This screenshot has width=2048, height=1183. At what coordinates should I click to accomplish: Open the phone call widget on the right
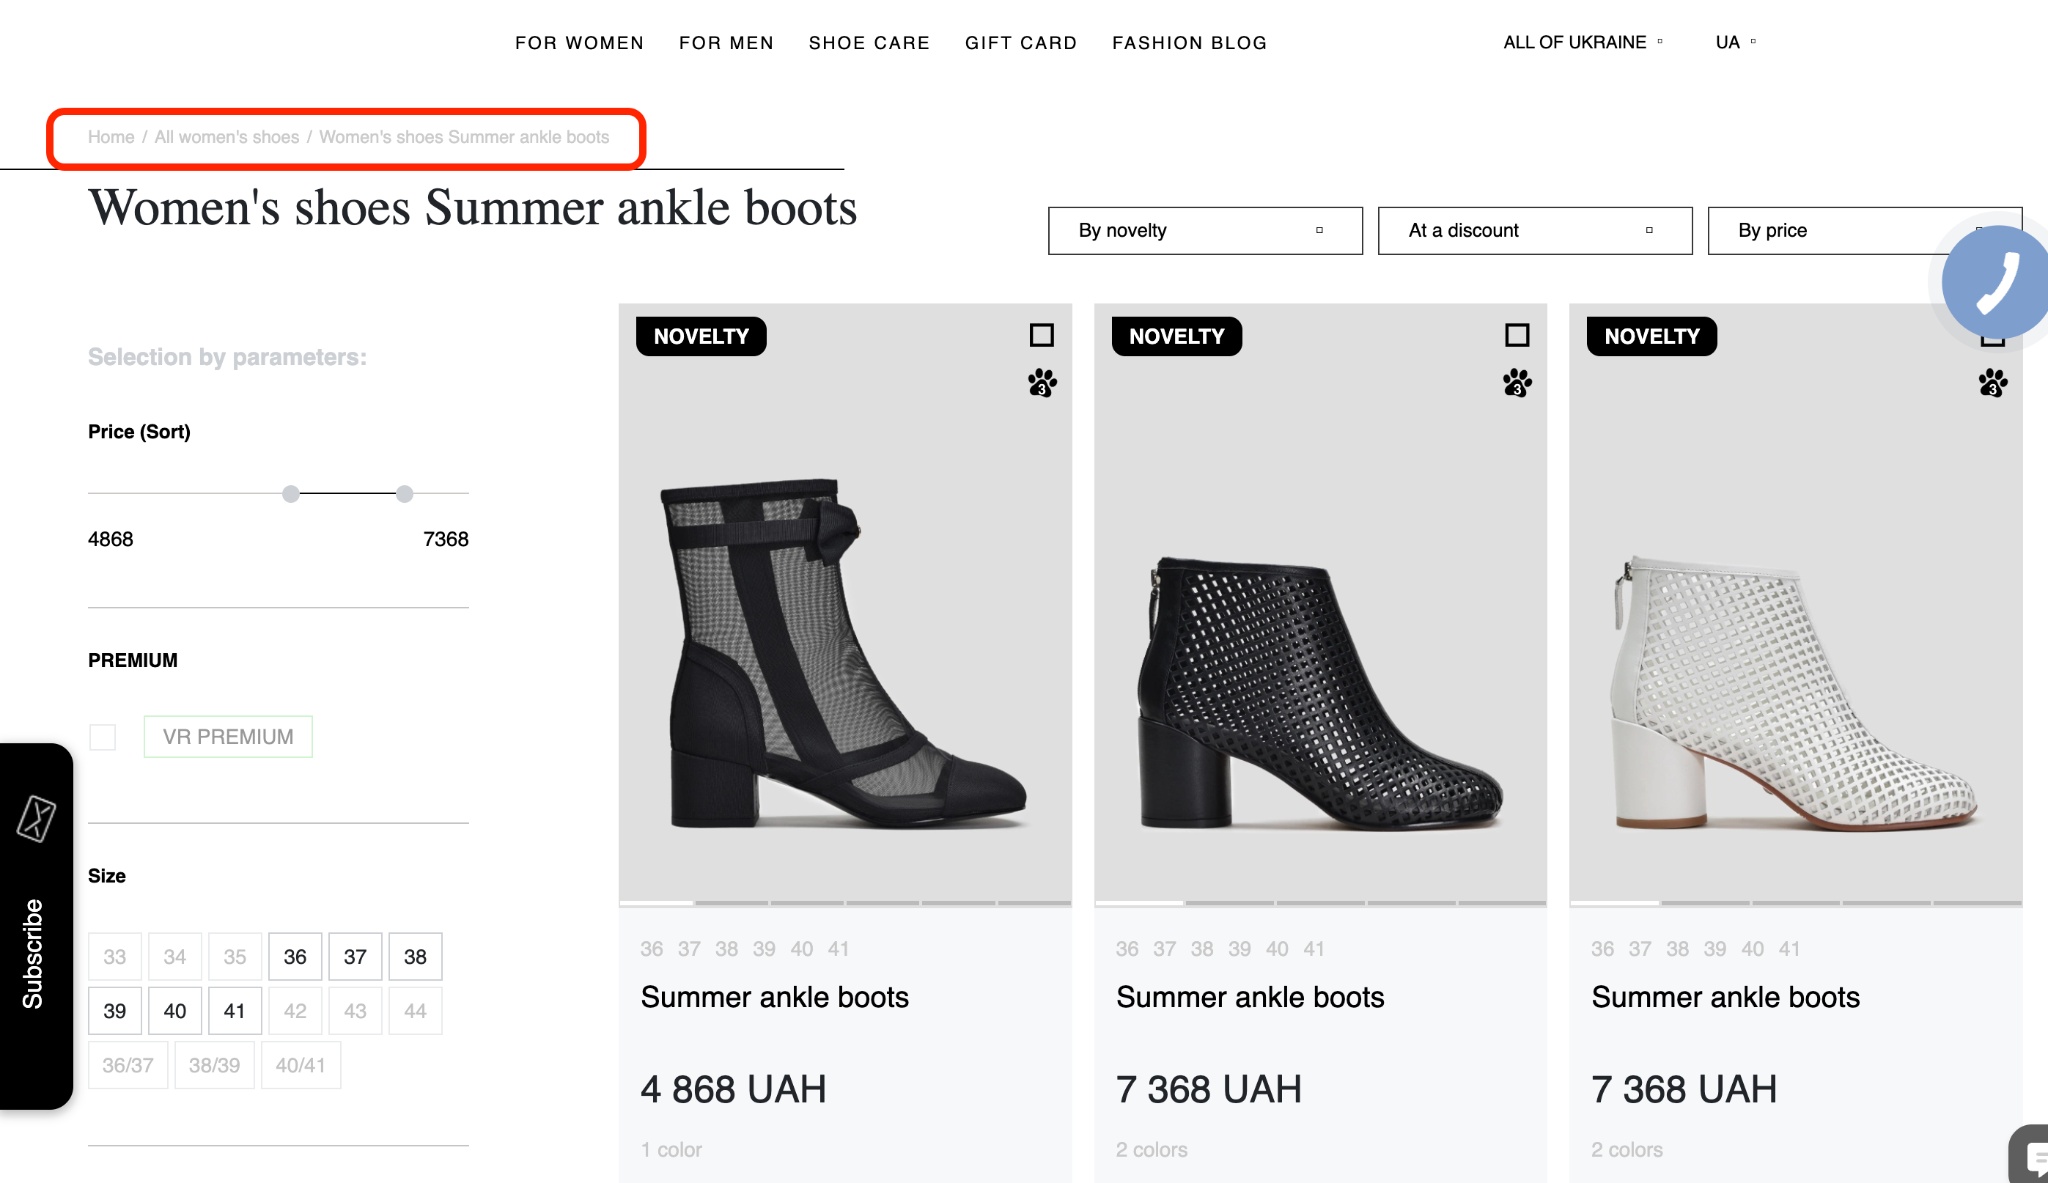[x=1993, y=282]
